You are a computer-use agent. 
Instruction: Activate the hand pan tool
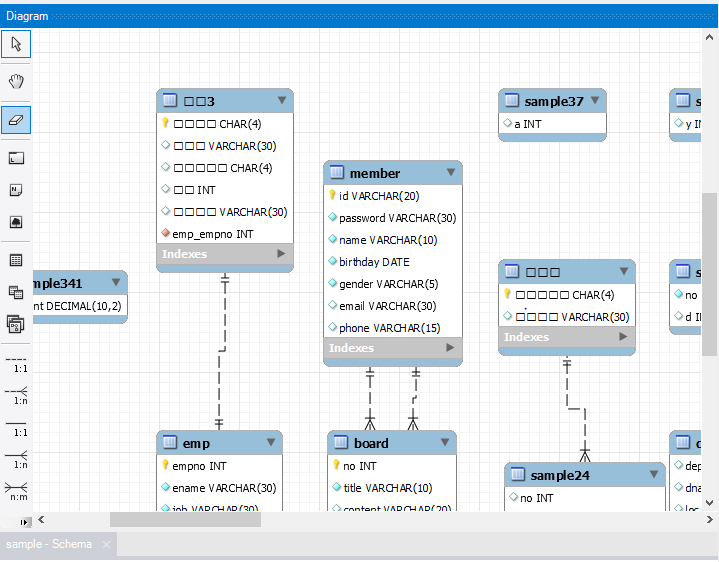[x=16, y=82]
